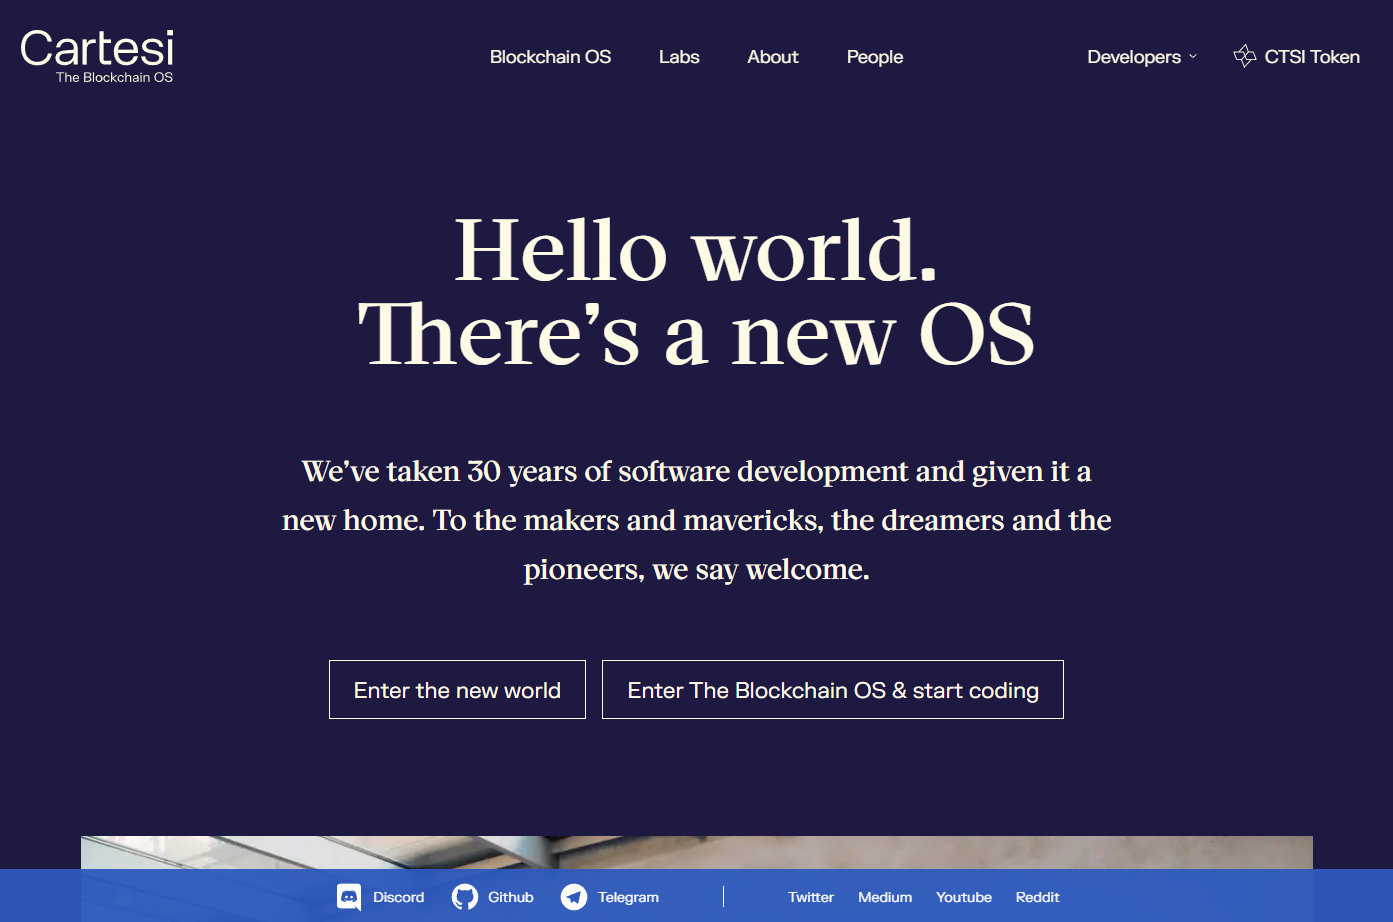Click the CTSI Token icon
Image resolution: width=1393 pixels, height=922 pixels.
tap(1245, 56)
